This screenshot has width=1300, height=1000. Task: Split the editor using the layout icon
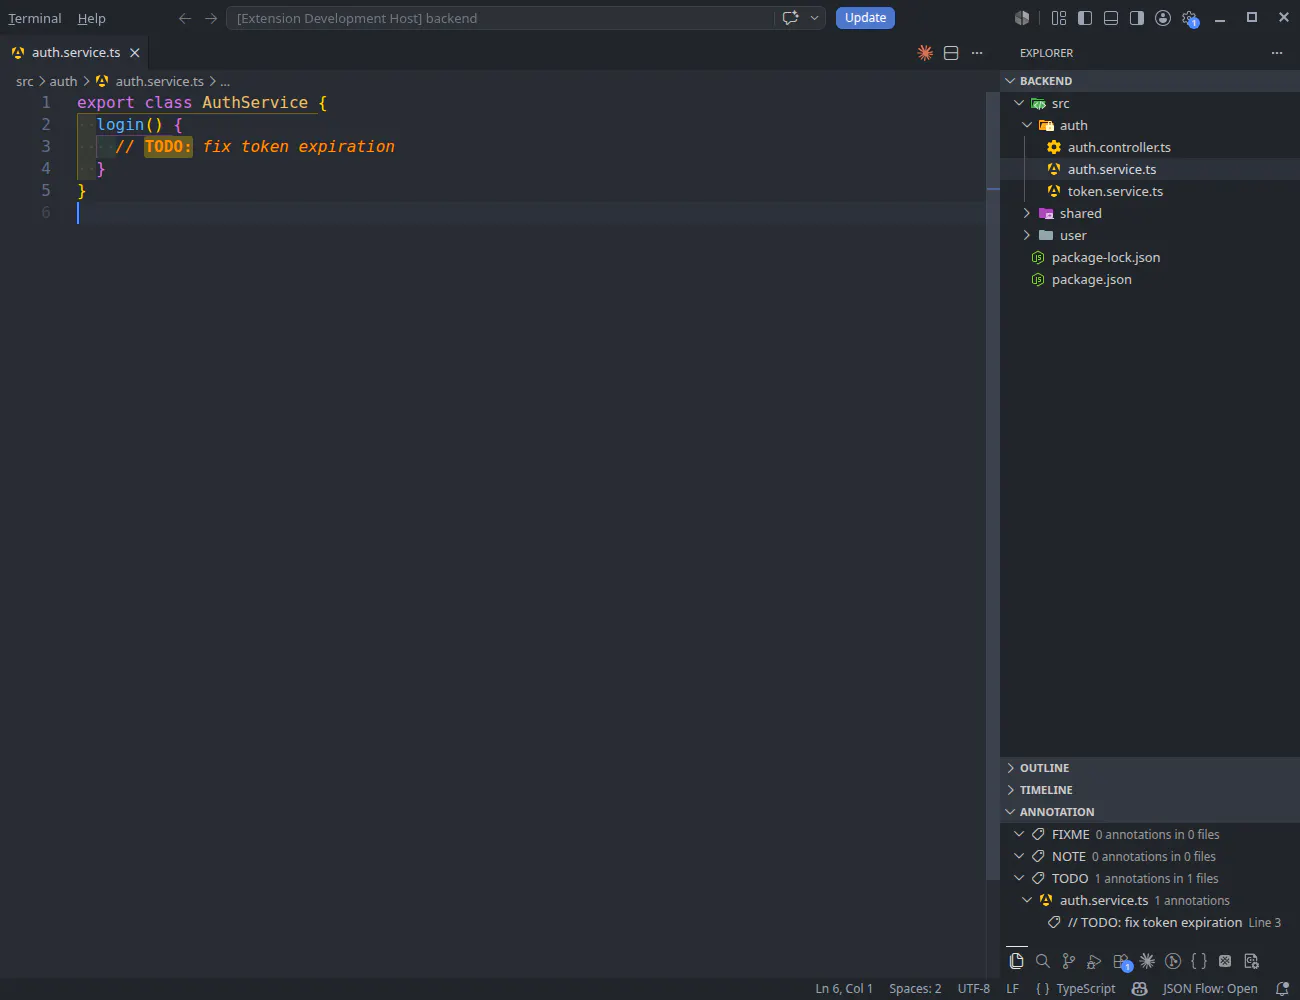[x=951, y=53]
